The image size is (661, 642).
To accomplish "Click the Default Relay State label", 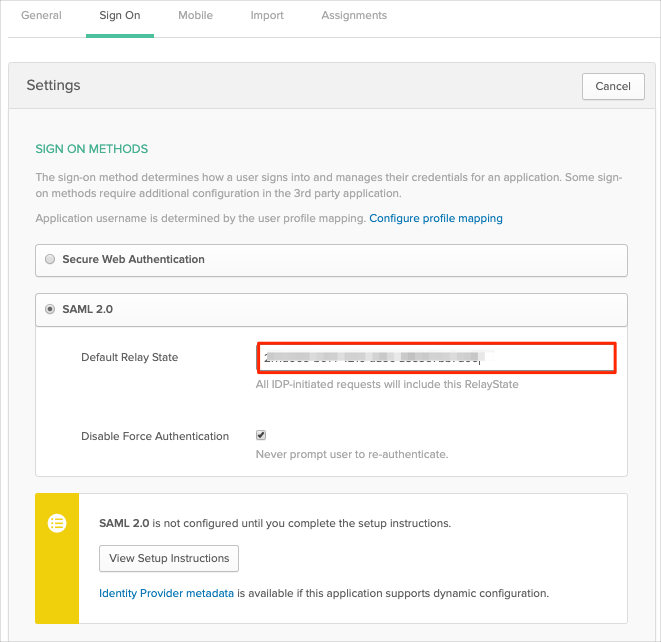I will 129,357.
